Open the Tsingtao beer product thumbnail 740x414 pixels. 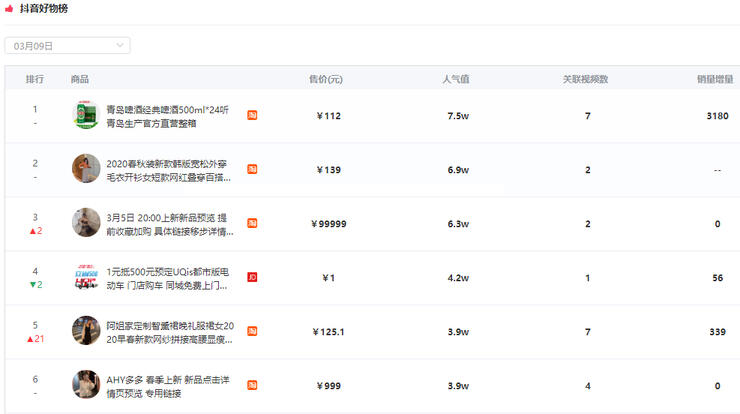tap(86, 116)
